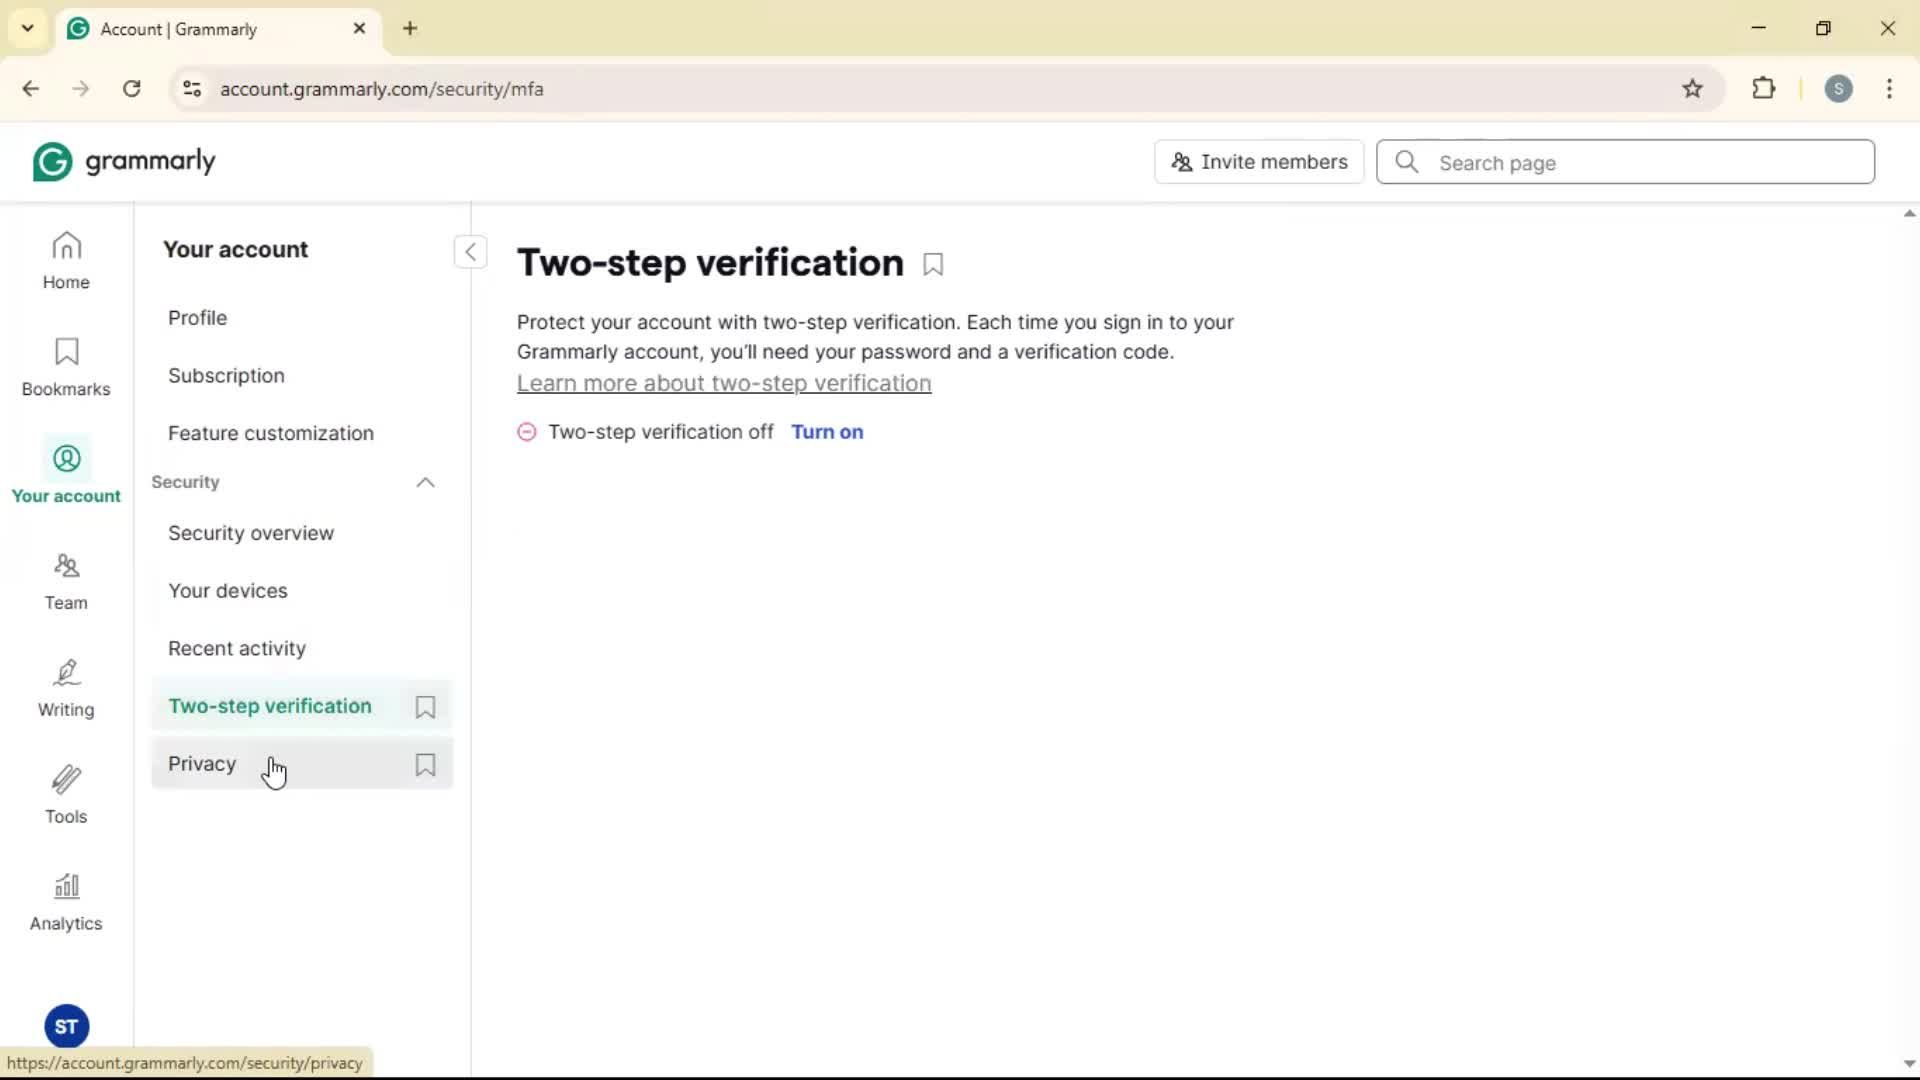Image resolution: width=1920 pixels, height=1080 pixels.
Task: Open Bookmarks in left navigation
Action: click(x=66, y=367)
